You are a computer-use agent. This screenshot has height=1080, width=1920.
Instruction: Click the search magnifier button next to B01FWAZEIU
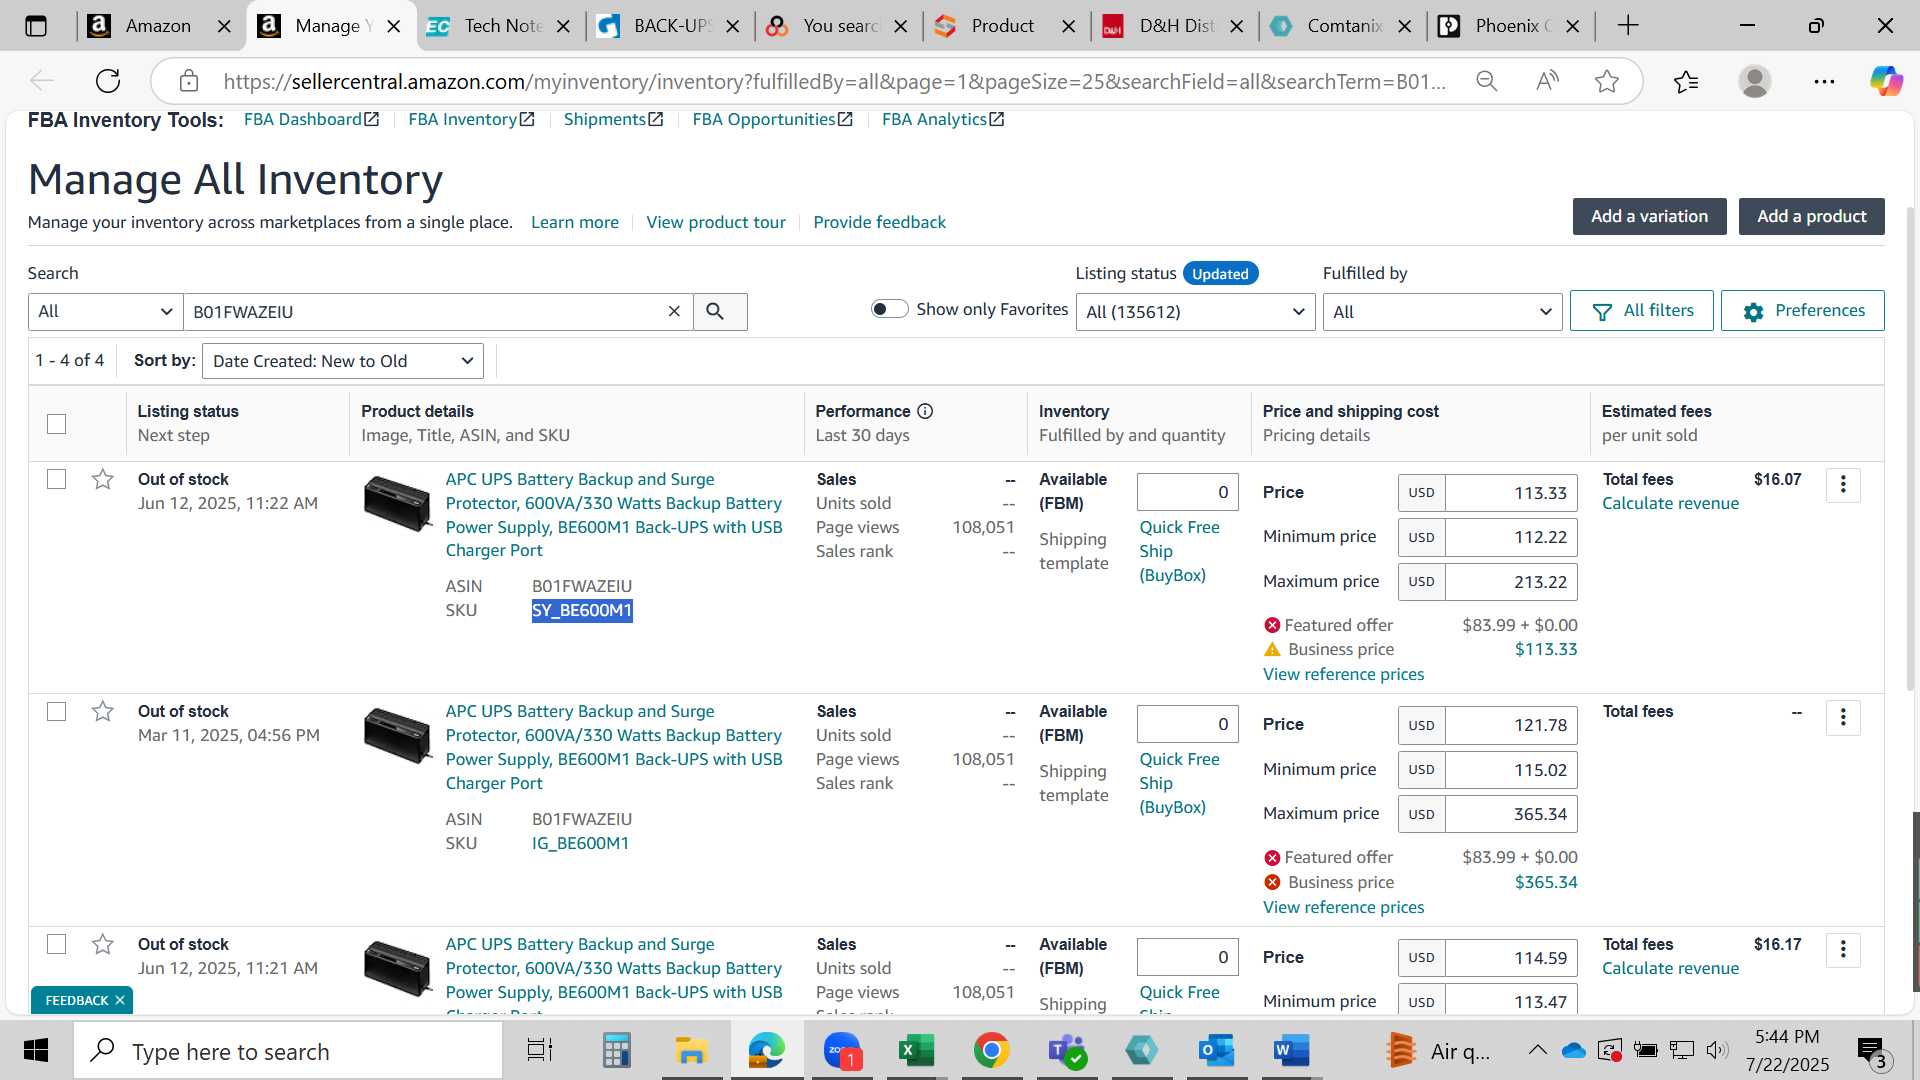click(x=715, y=312)
